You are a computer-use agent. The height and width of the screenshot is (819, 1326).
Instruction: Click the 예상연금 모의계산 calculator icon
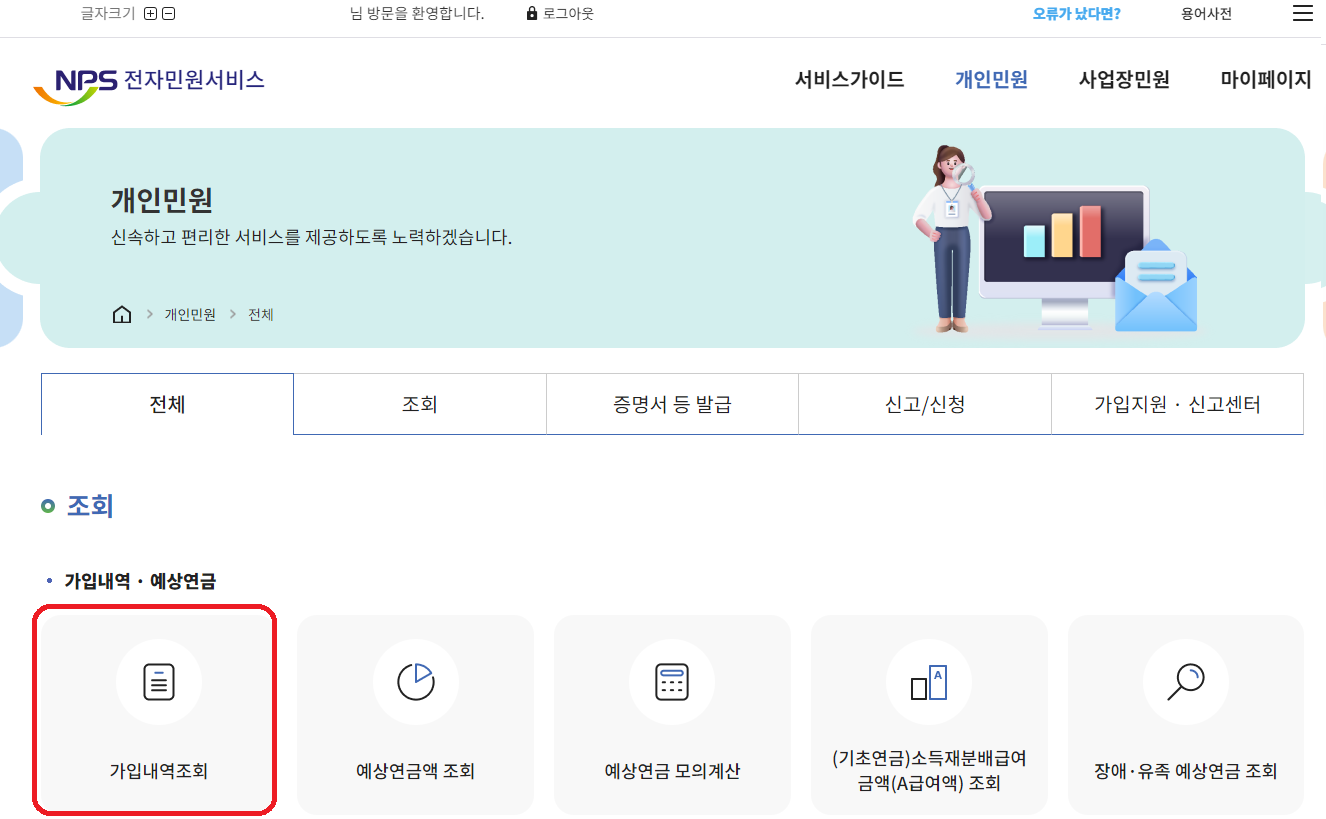pyautogui.click(x=672, y=682)
